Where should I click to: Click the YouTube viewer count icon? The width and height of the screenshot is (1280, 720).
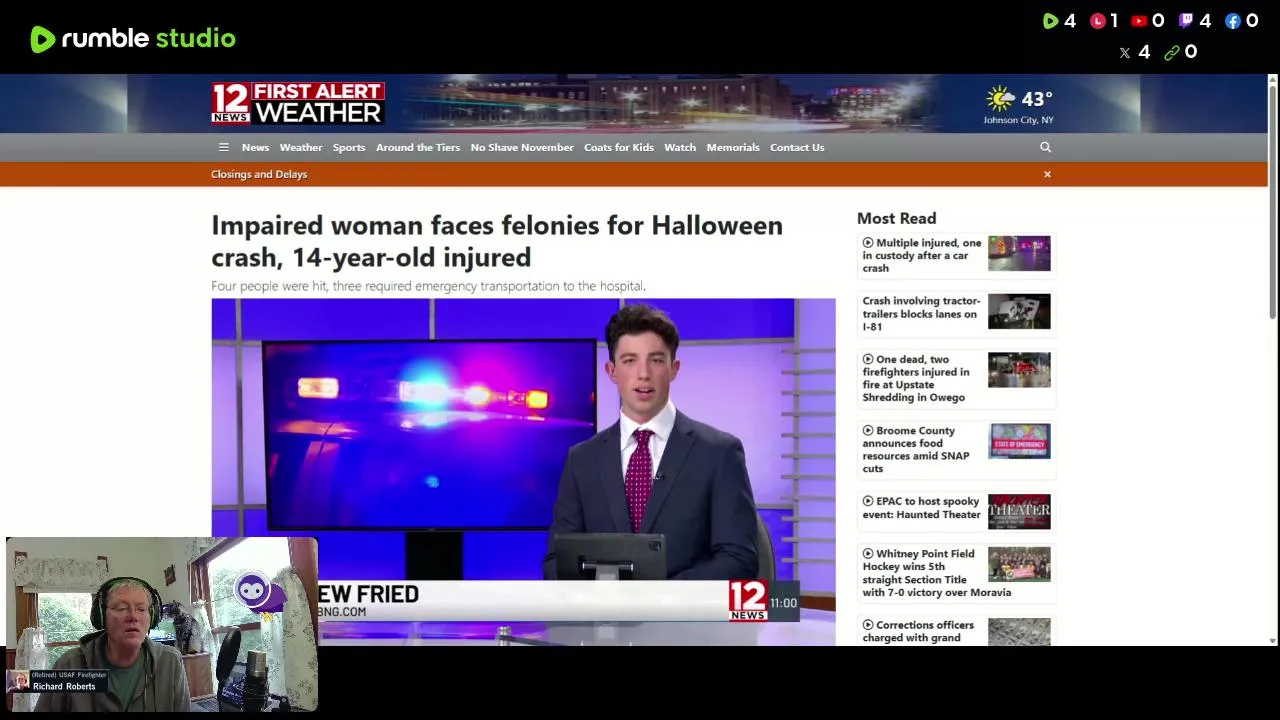click(1139, 21)
